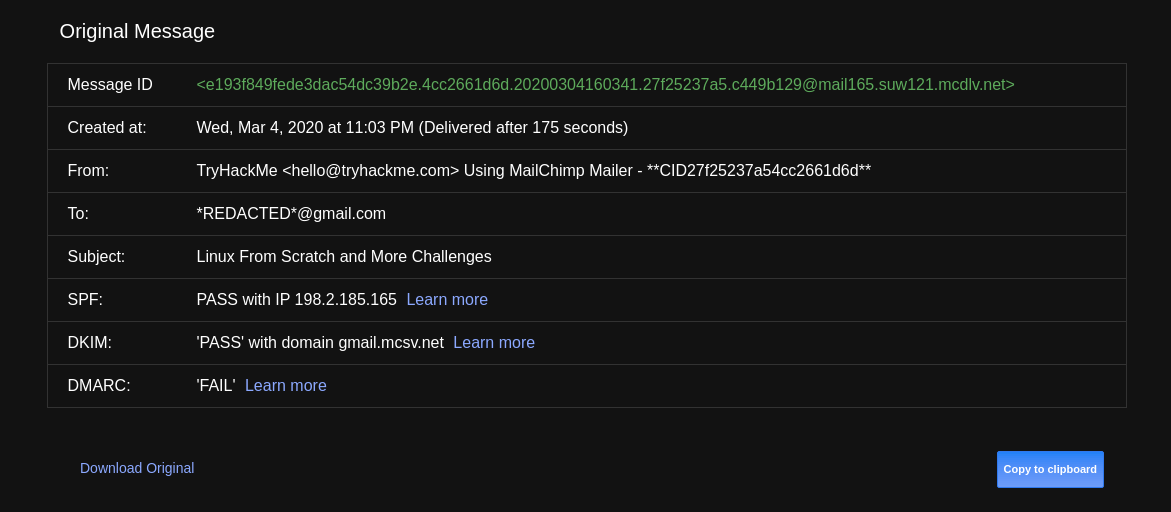Click the DKIM gmail.mcsv.net domain text
Screen dimensions: 1171x512
point(320,343)
